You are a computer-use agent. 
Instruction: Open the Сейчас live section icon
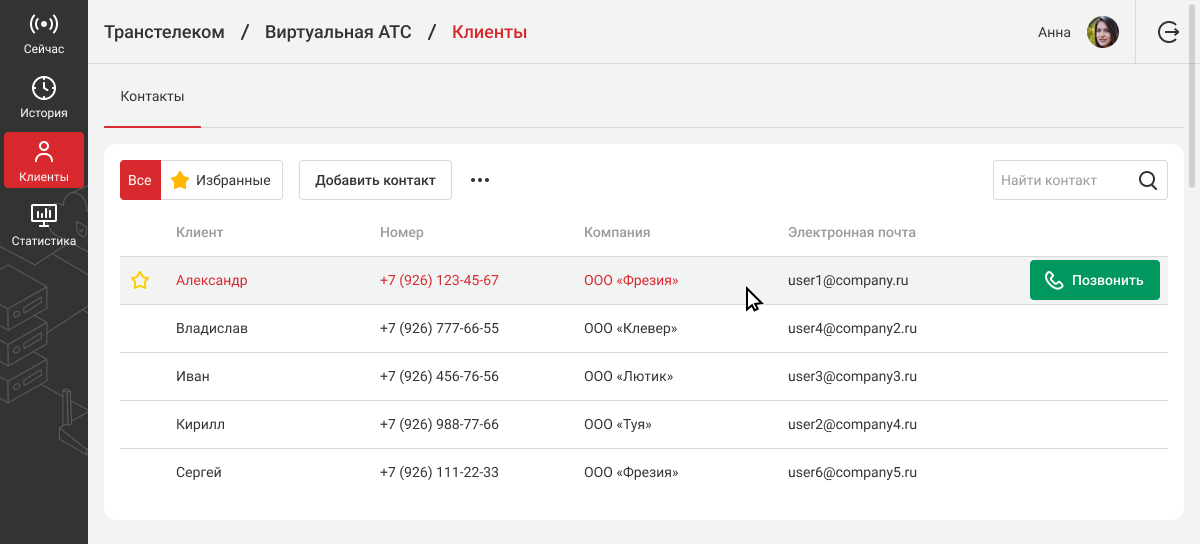44,24
